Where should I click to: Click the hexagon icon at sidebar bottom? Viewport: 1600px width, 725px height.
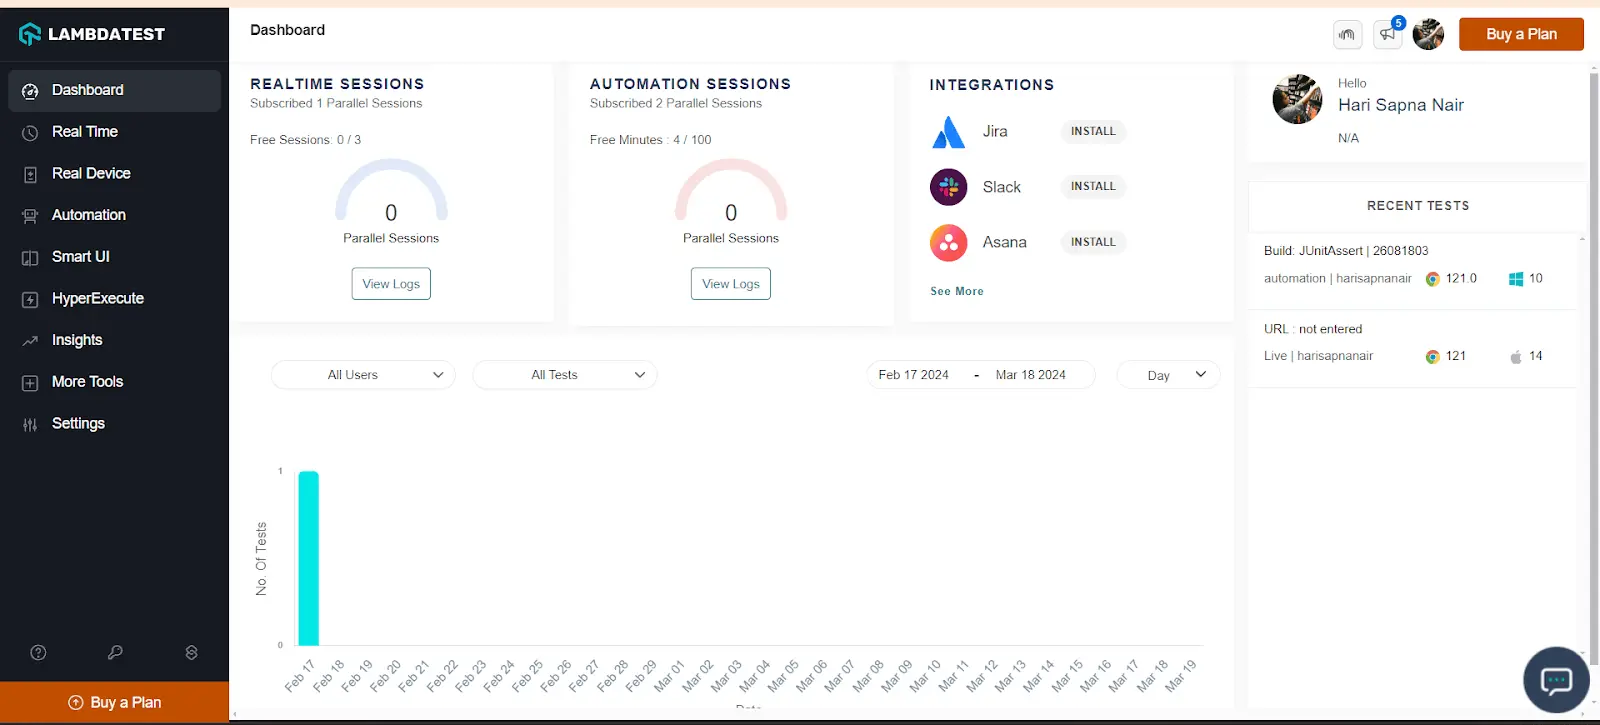click(191, 653)
